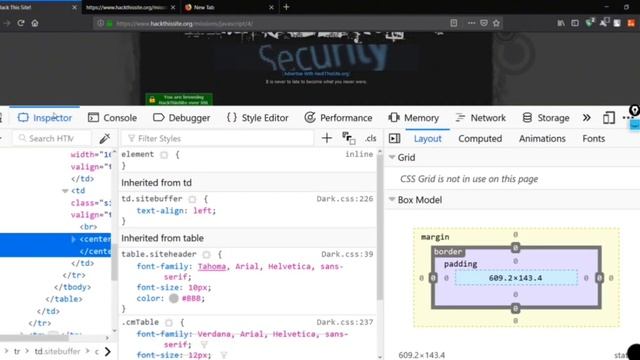Select the Fonts sidebar tab
This screenshot has width=640, height=360.
[593, 139]
